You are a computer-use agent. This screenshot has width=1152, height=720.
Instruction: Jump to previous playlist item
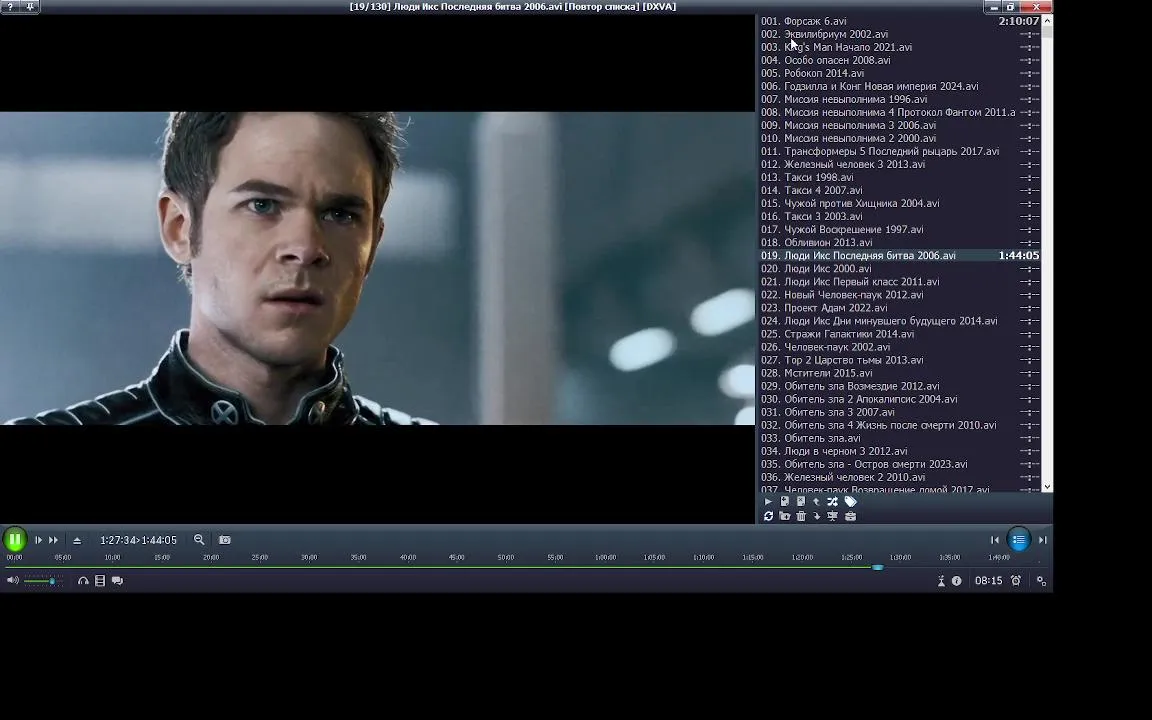995,540
